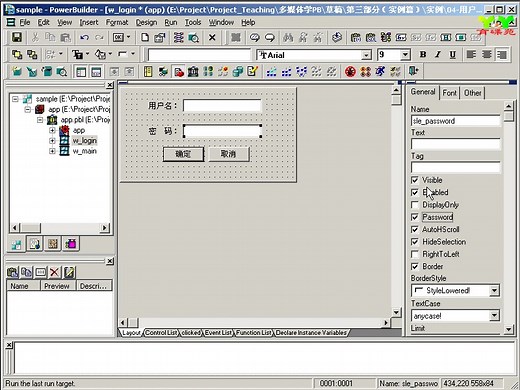The height and width of the screenshot is (390, 520).
Task: Click the Preview column header
Action: pos(57,286)
